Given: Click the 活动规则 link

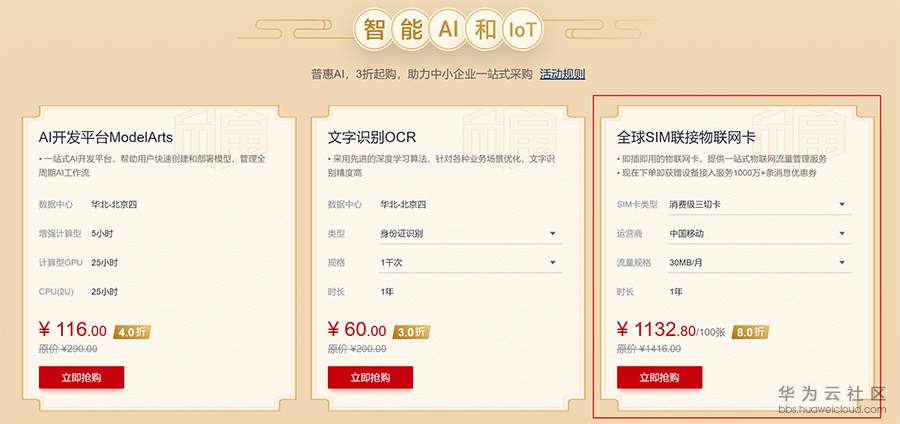Looking at the screenshot, I should coord(562,74).
